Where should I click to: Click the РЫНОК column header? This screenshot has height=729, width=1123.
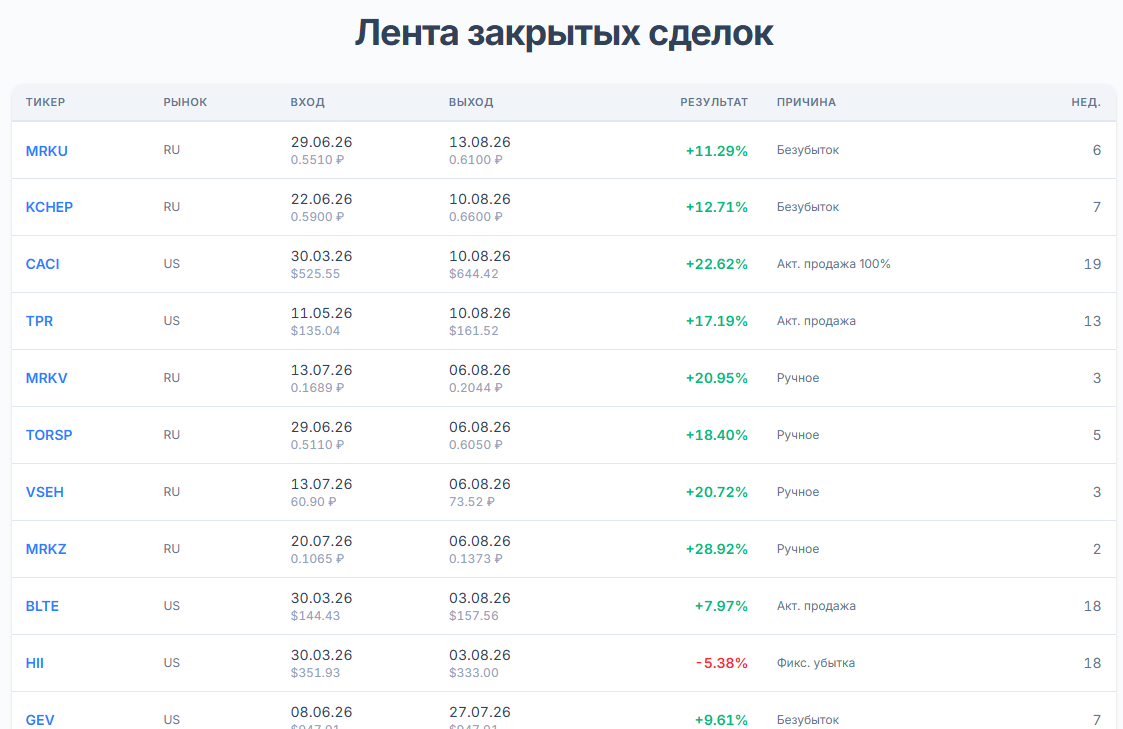tap(185, 102)
